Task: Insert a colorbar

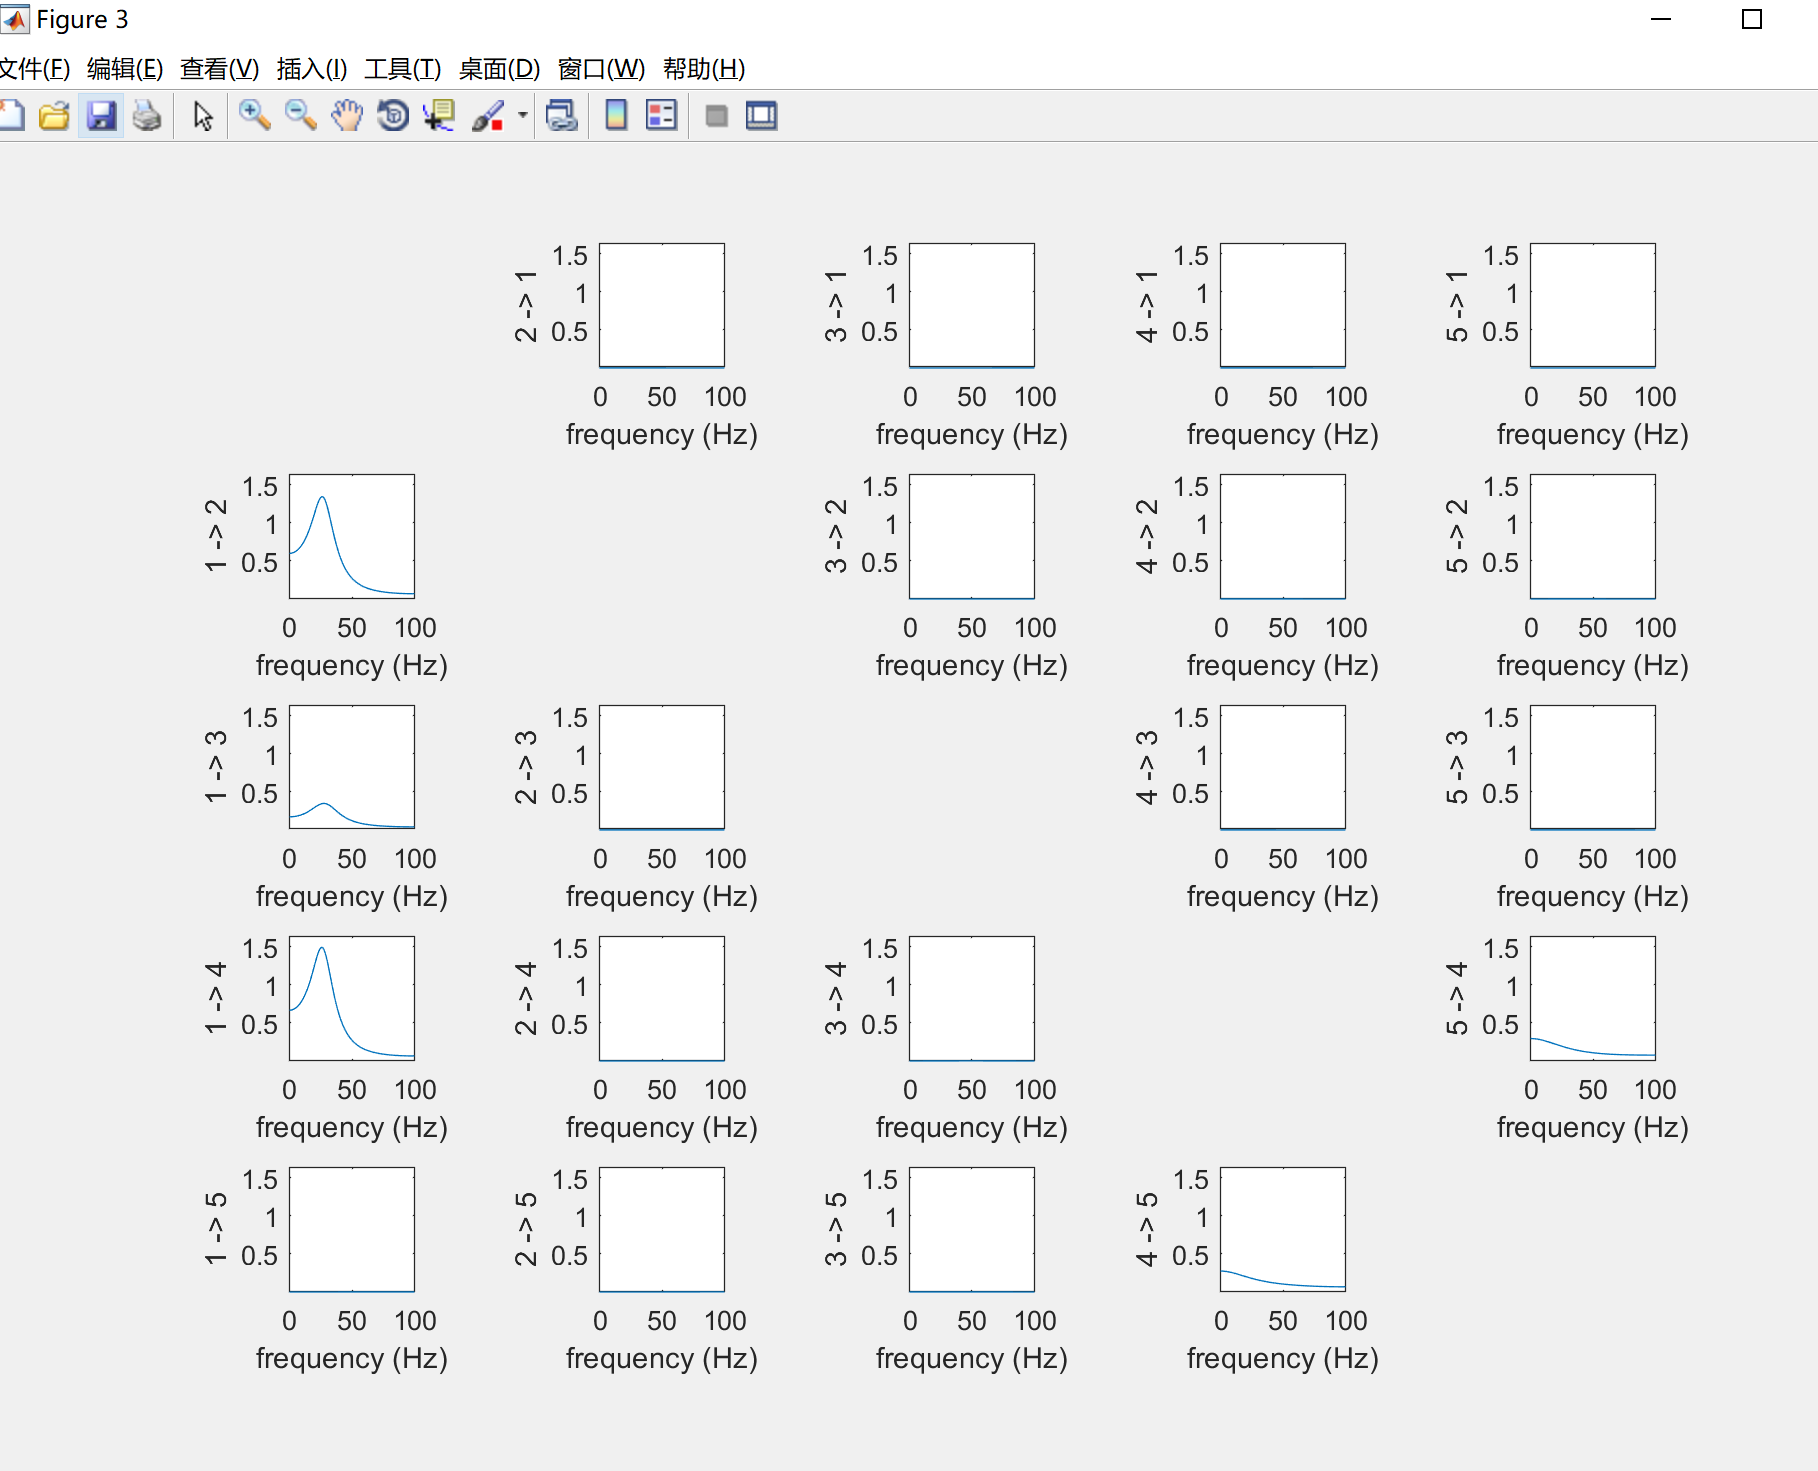Action: coord(616,115)
